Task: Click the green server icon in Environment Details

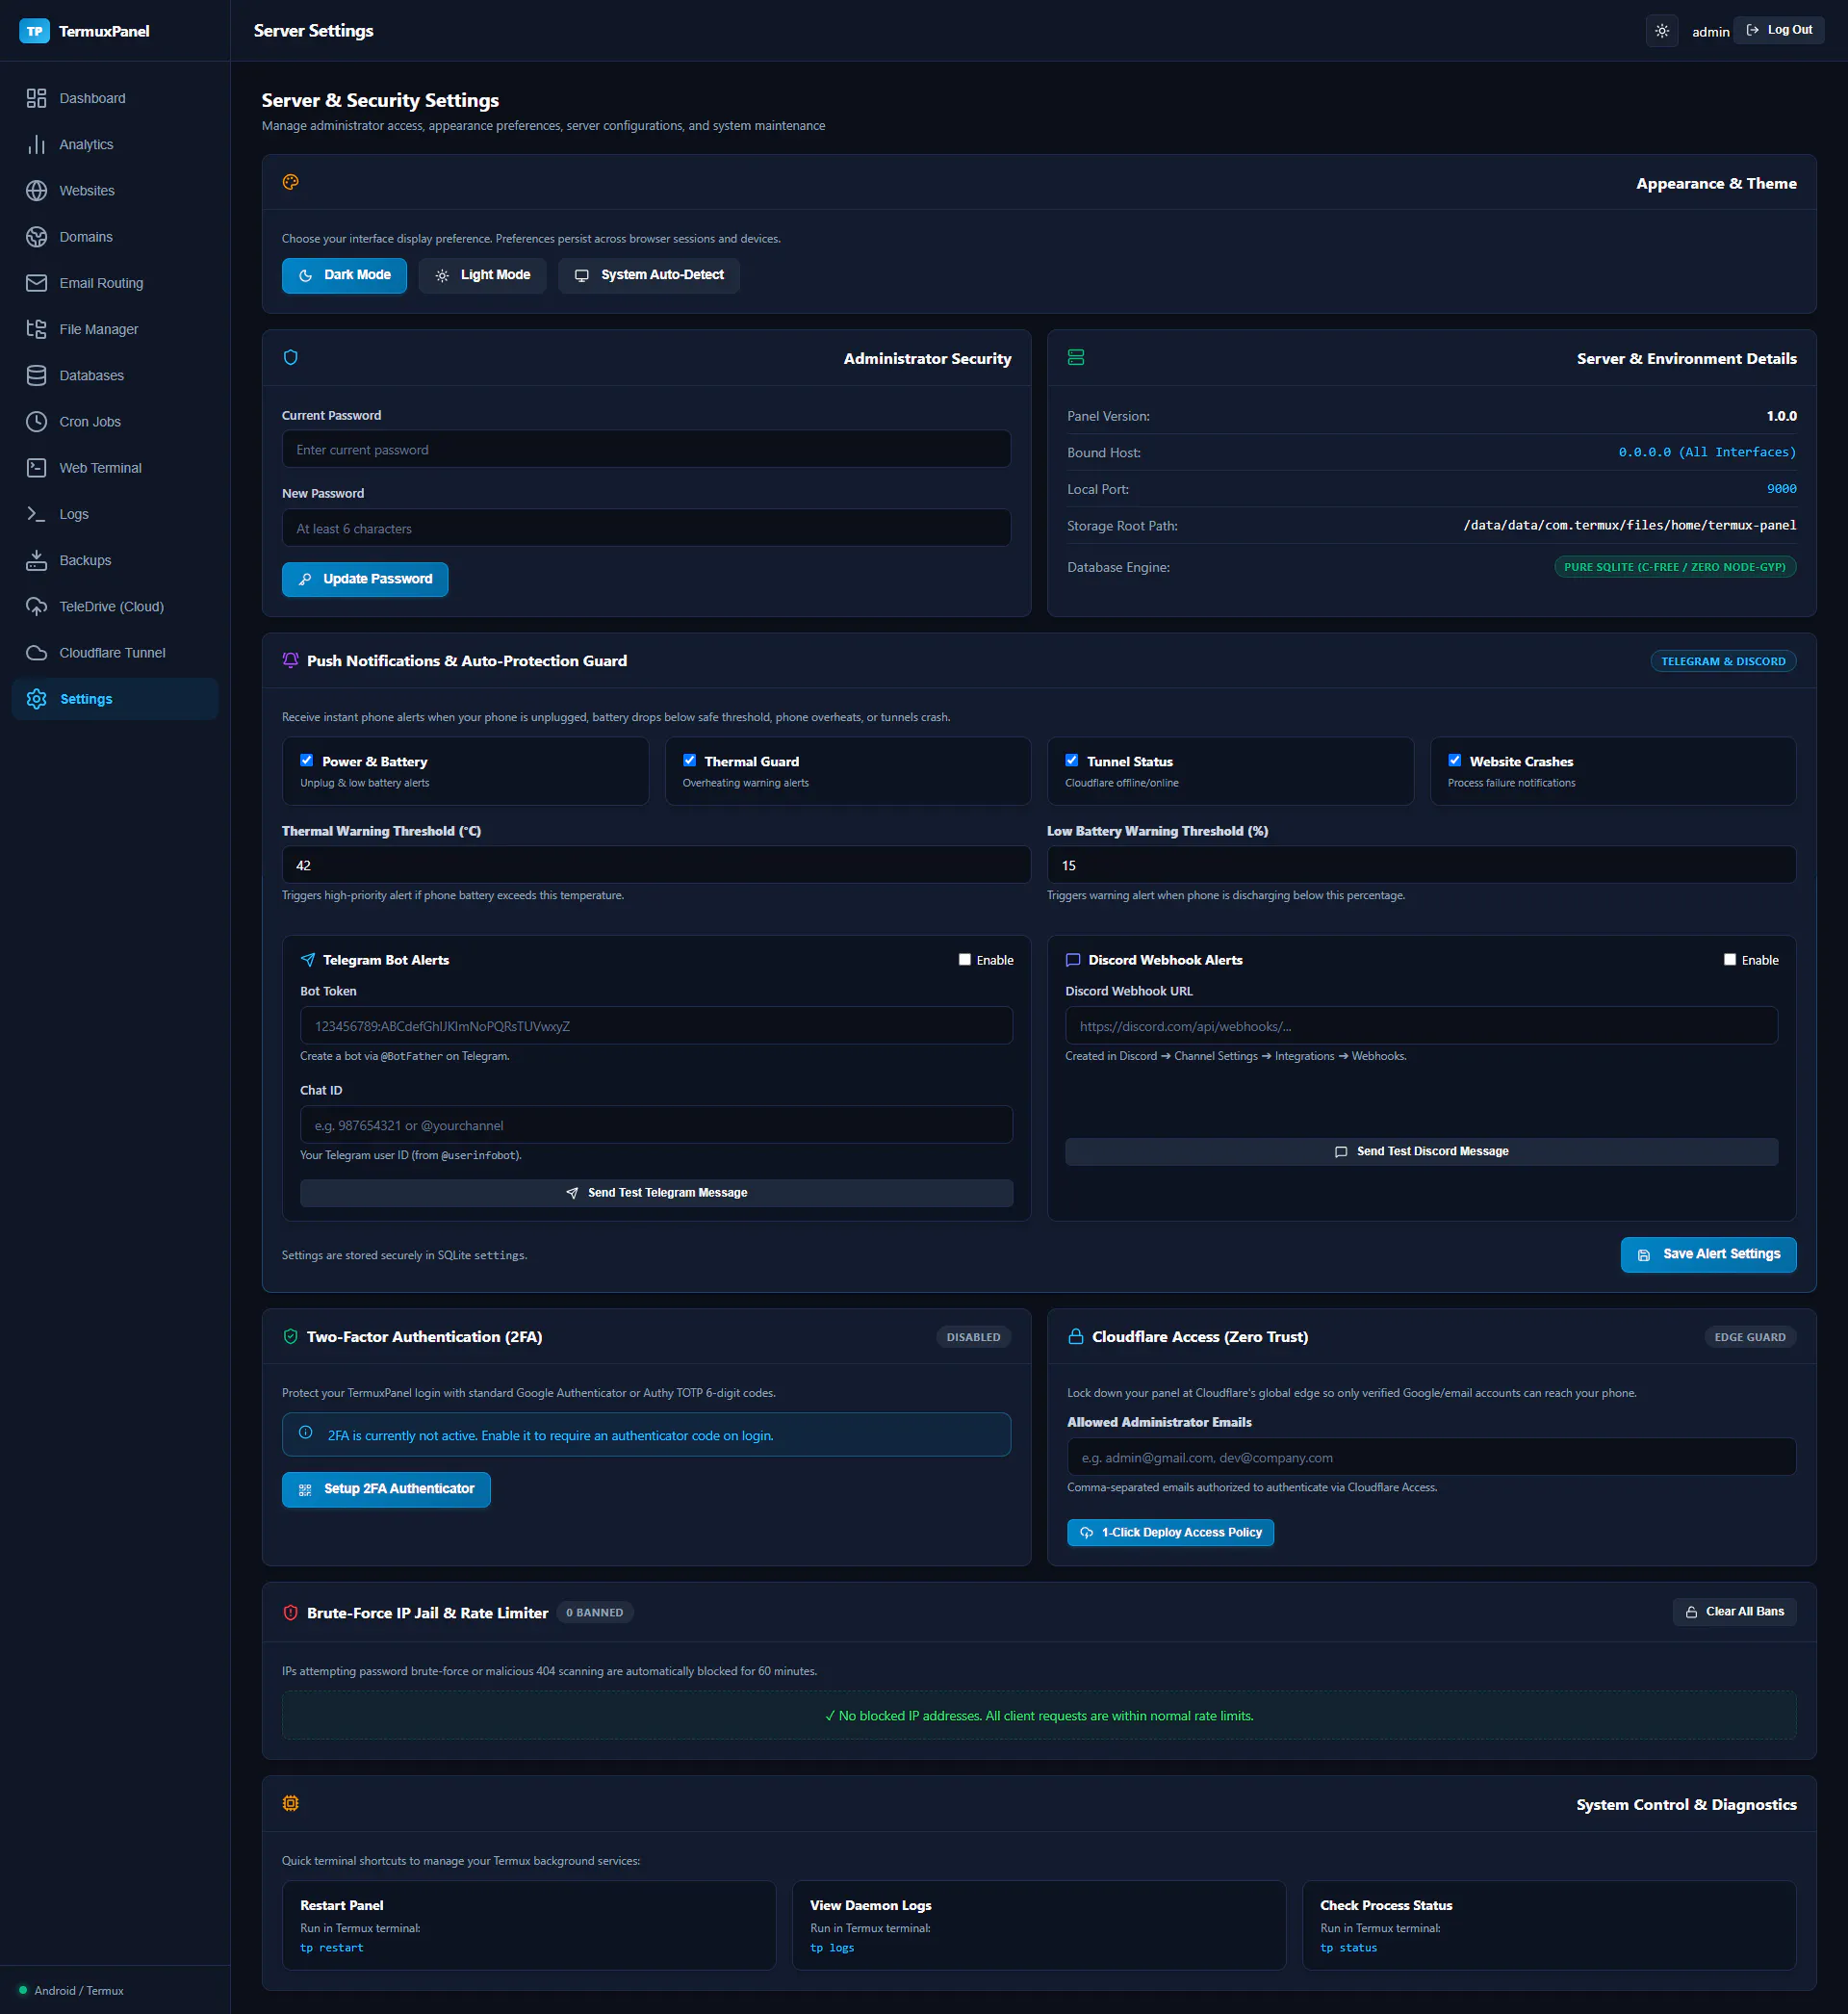Action: click(1076, 357)
